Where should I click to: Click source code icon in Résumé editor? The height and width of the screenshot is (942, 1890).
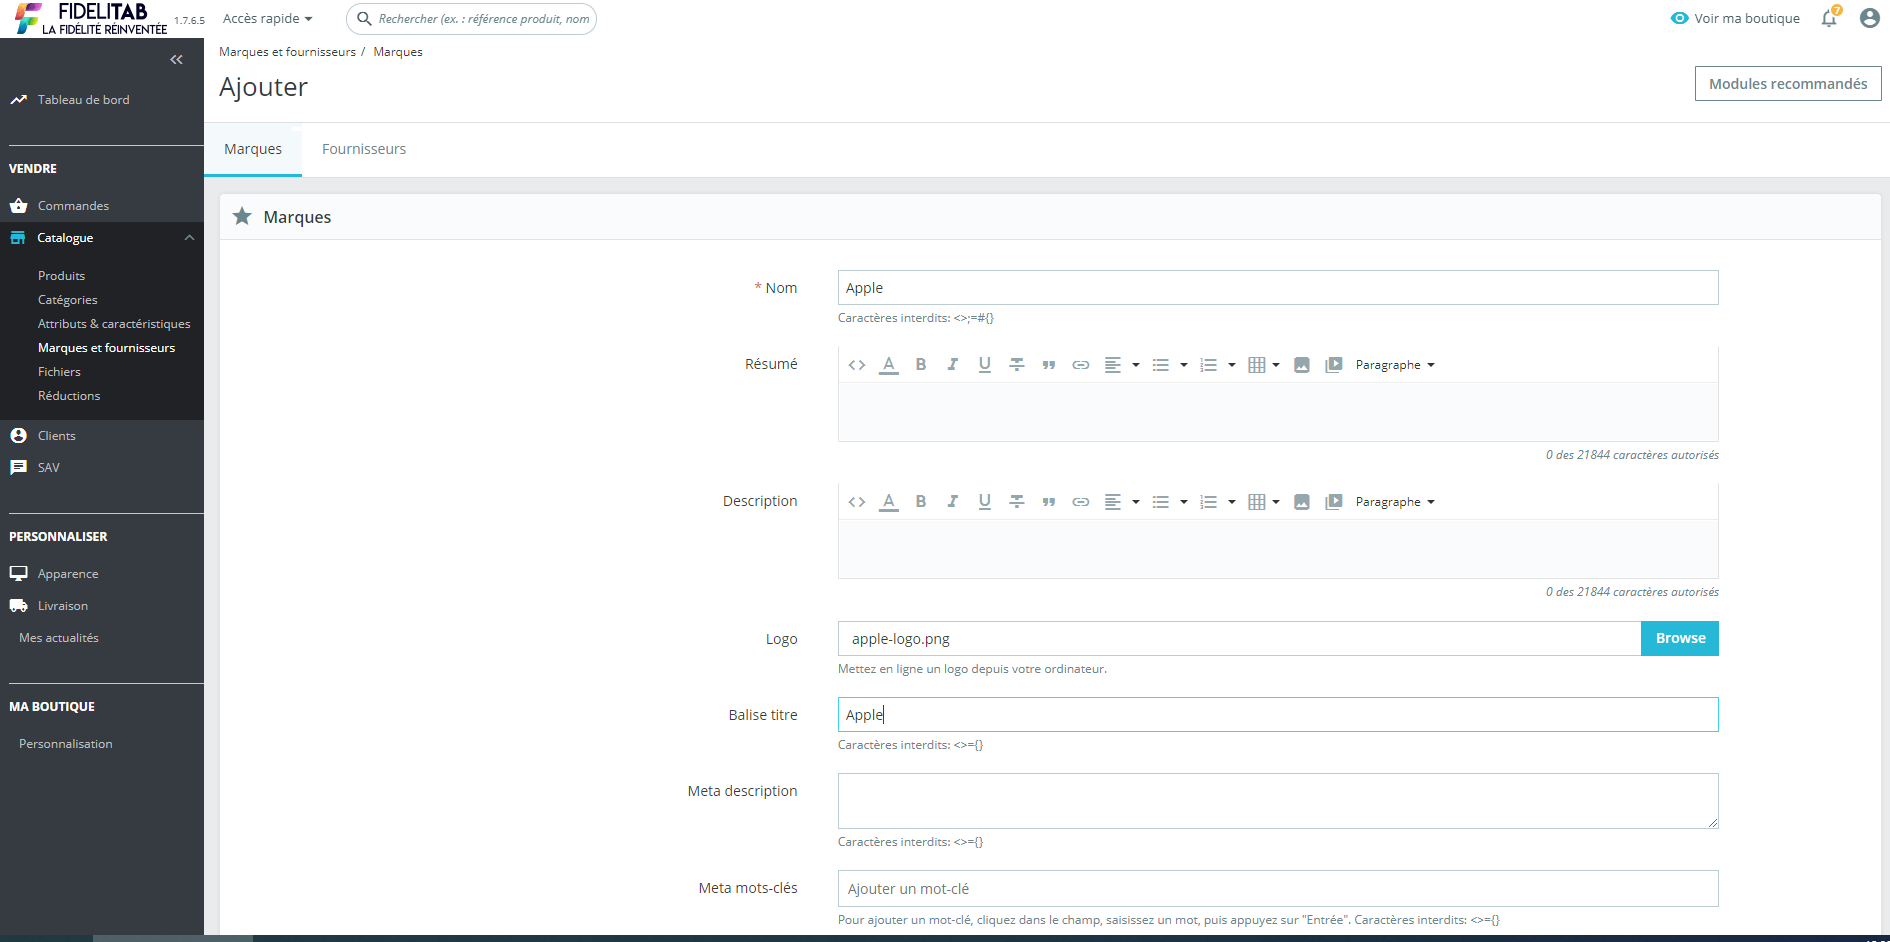pyautogui.click(x=857, y=365)
